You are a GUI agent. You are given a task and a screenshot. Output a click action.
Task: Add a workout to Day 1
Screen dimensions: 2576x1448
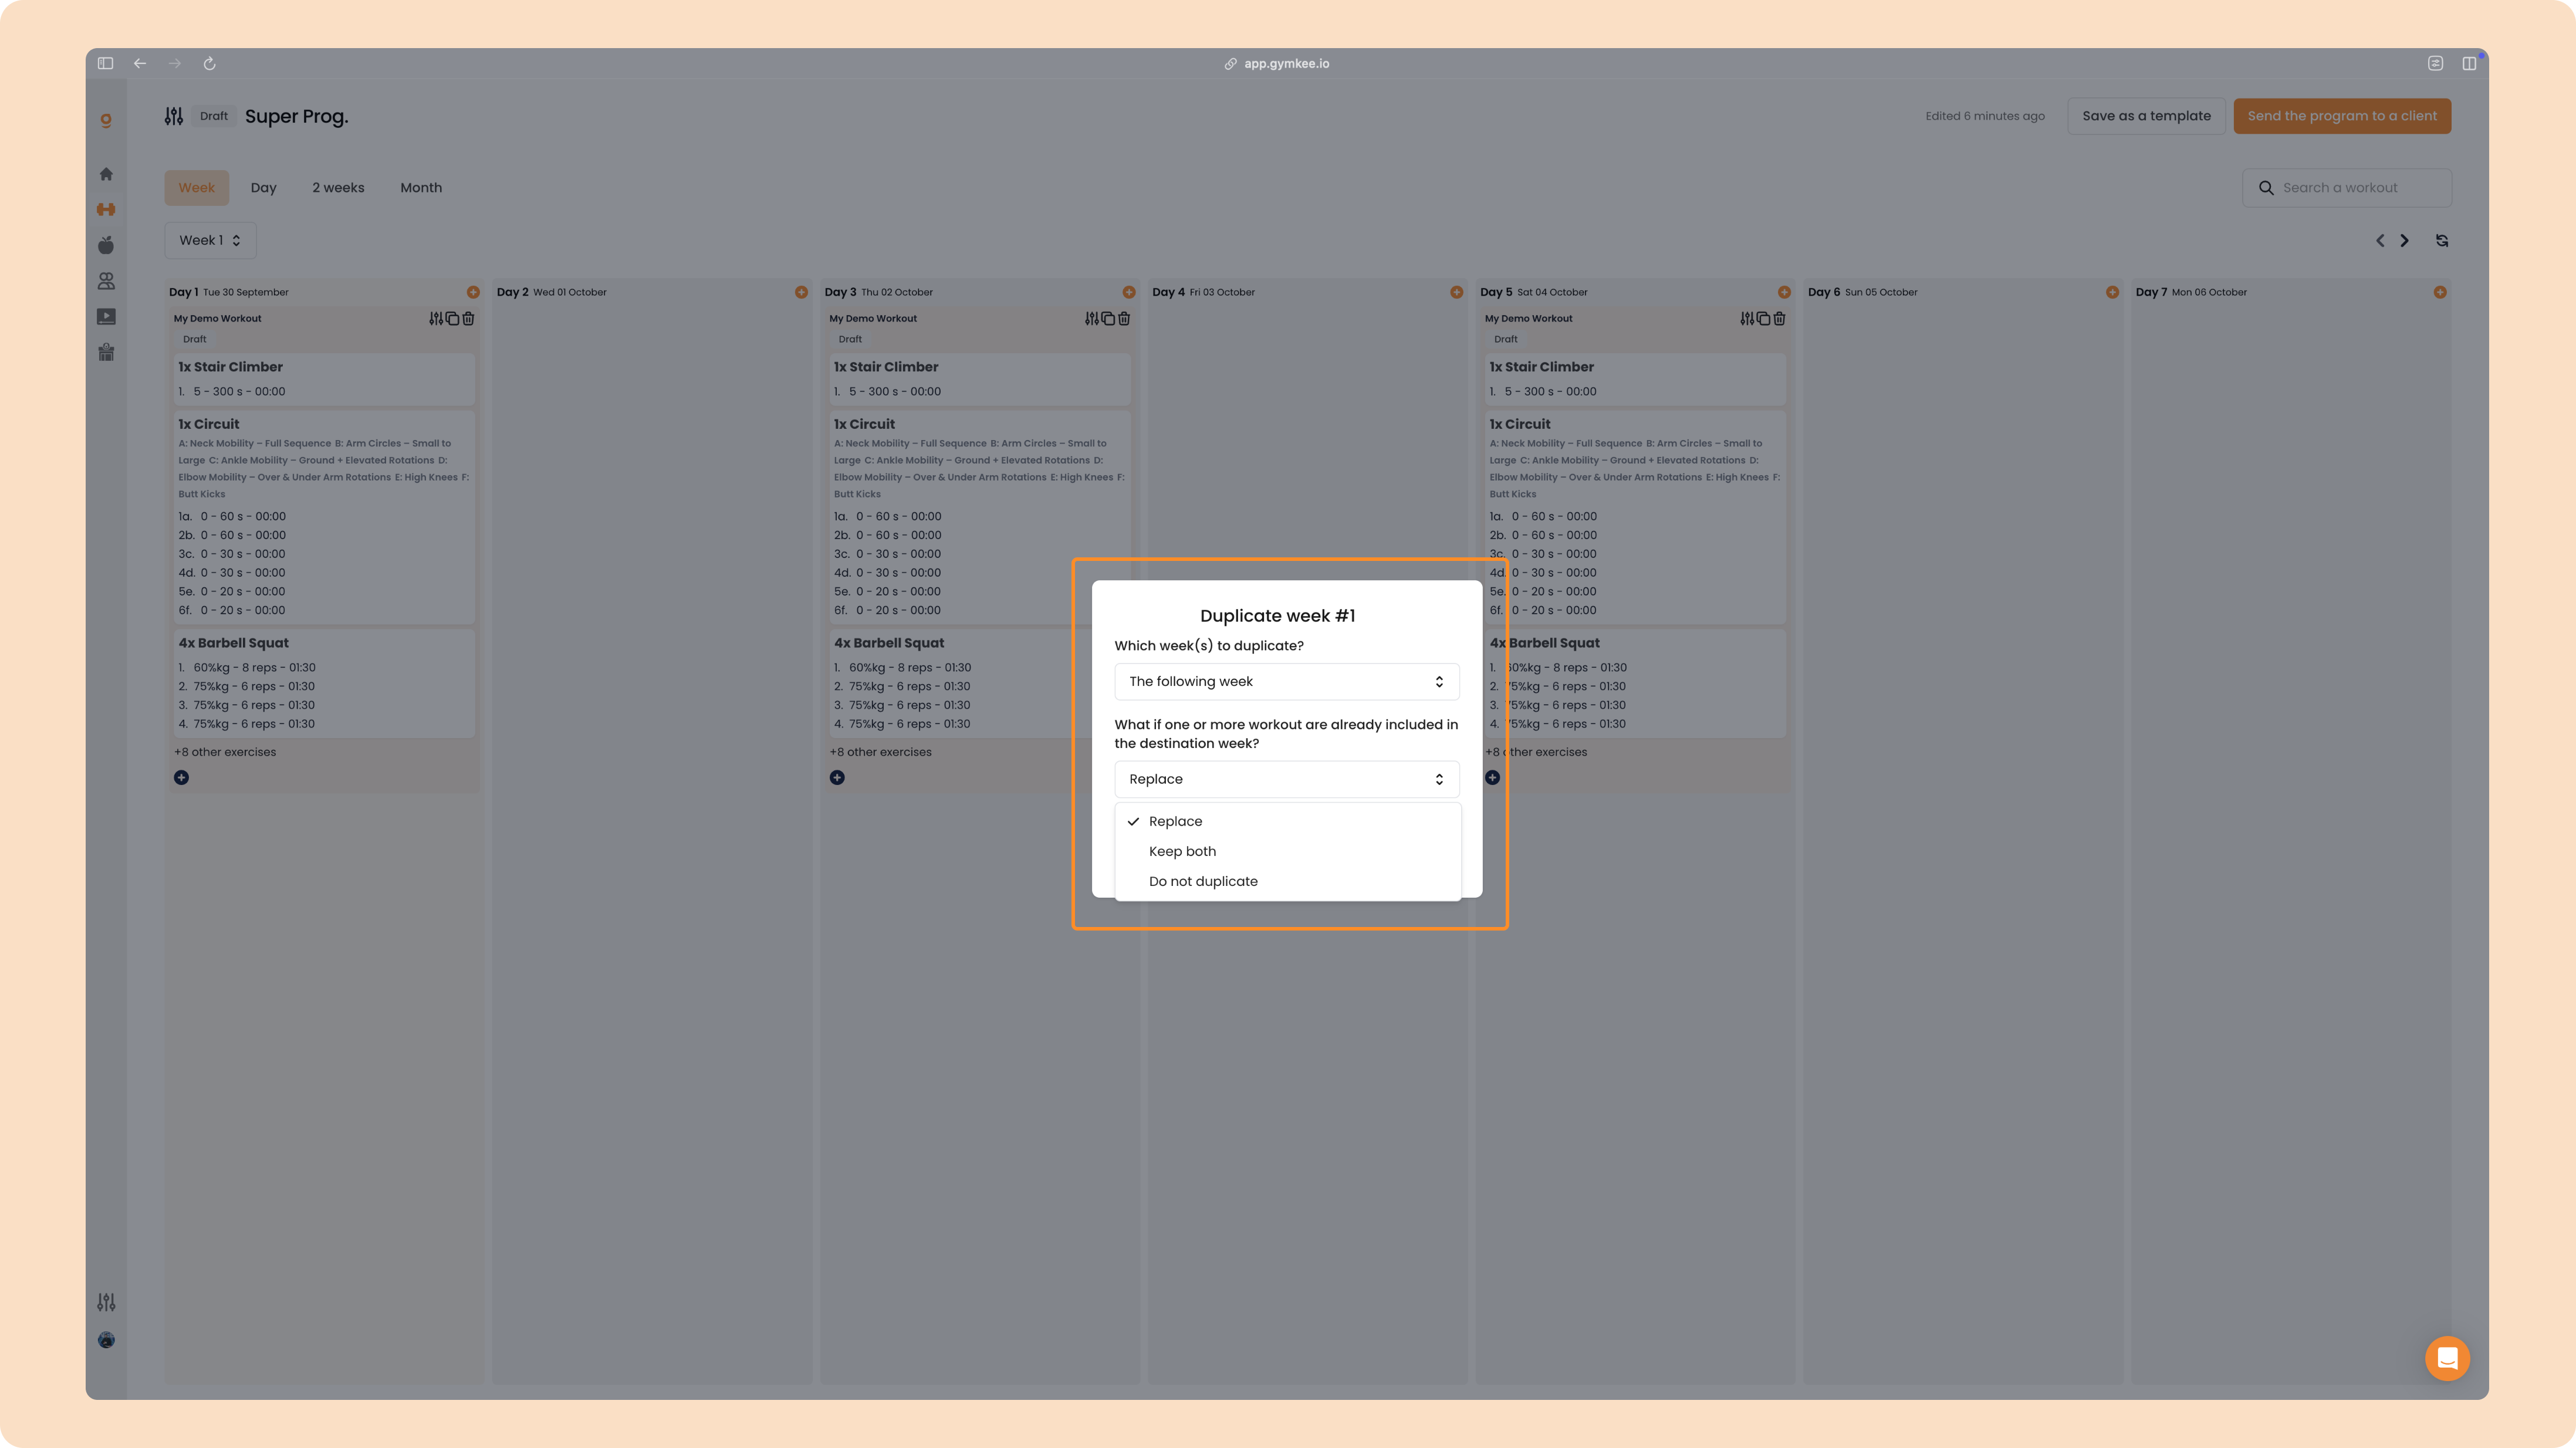(x=473, y=292)
